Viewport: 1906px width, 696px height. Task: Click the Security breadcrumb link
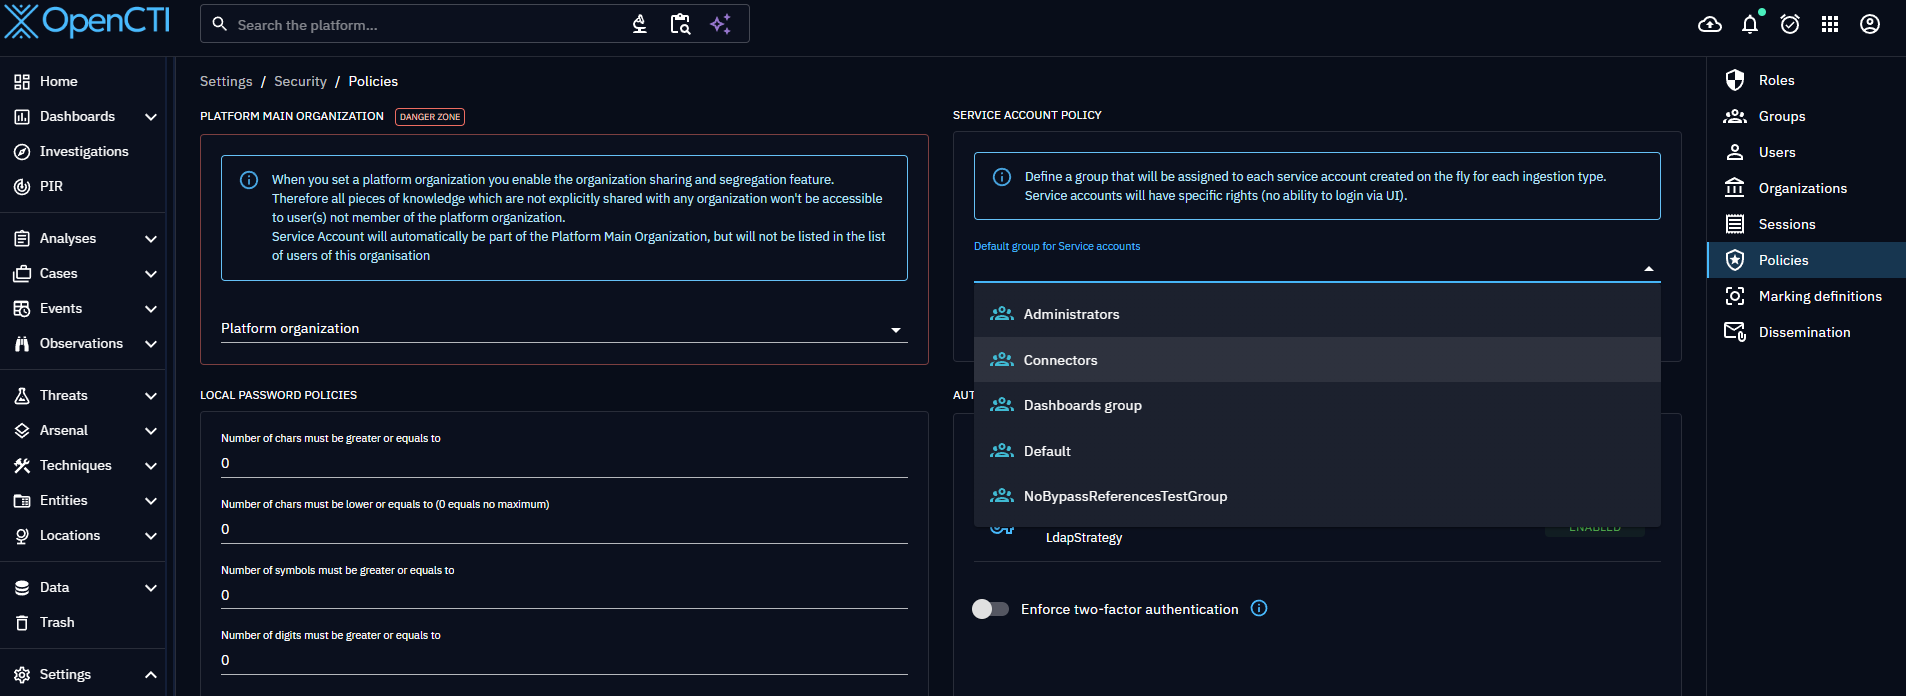click(x=300, y=82)
